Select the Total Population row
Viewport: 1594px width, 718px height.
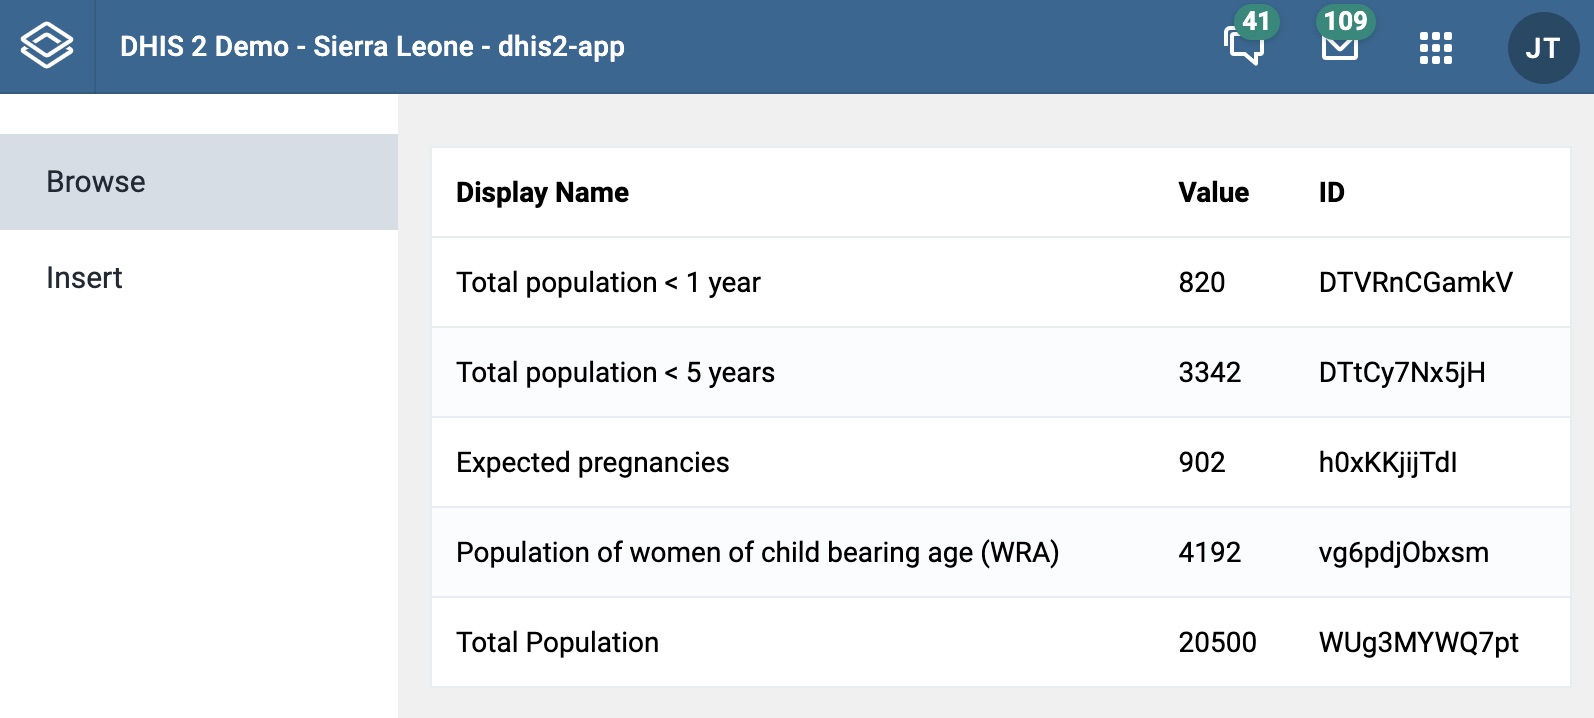point(1000,642)
